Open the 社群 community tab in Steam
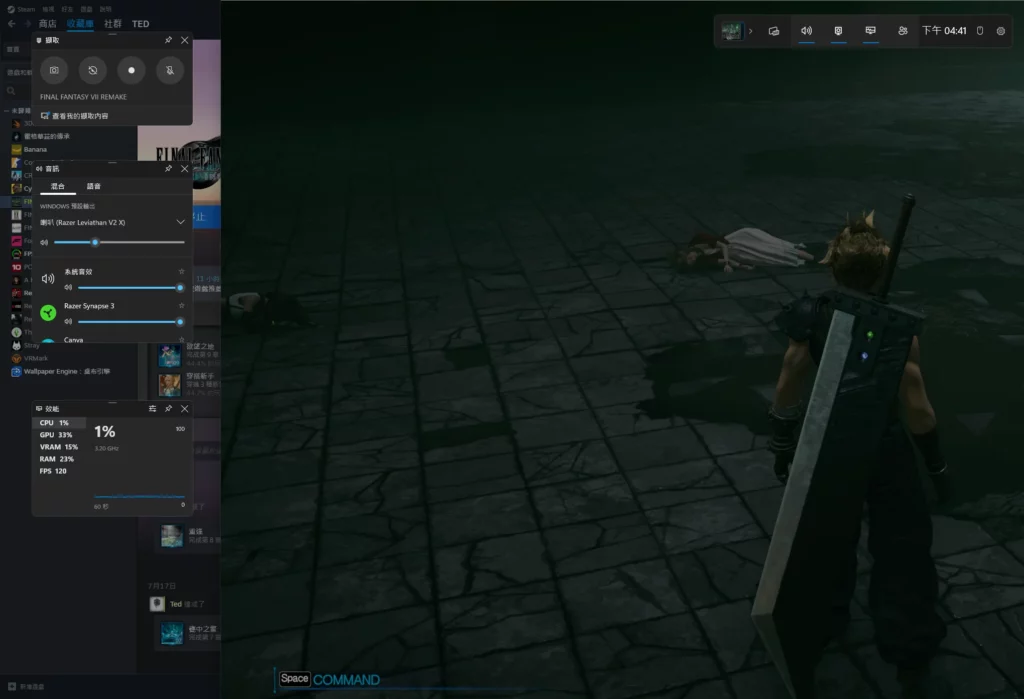Viewport: 1024px width, 699px height. [113, 23]
